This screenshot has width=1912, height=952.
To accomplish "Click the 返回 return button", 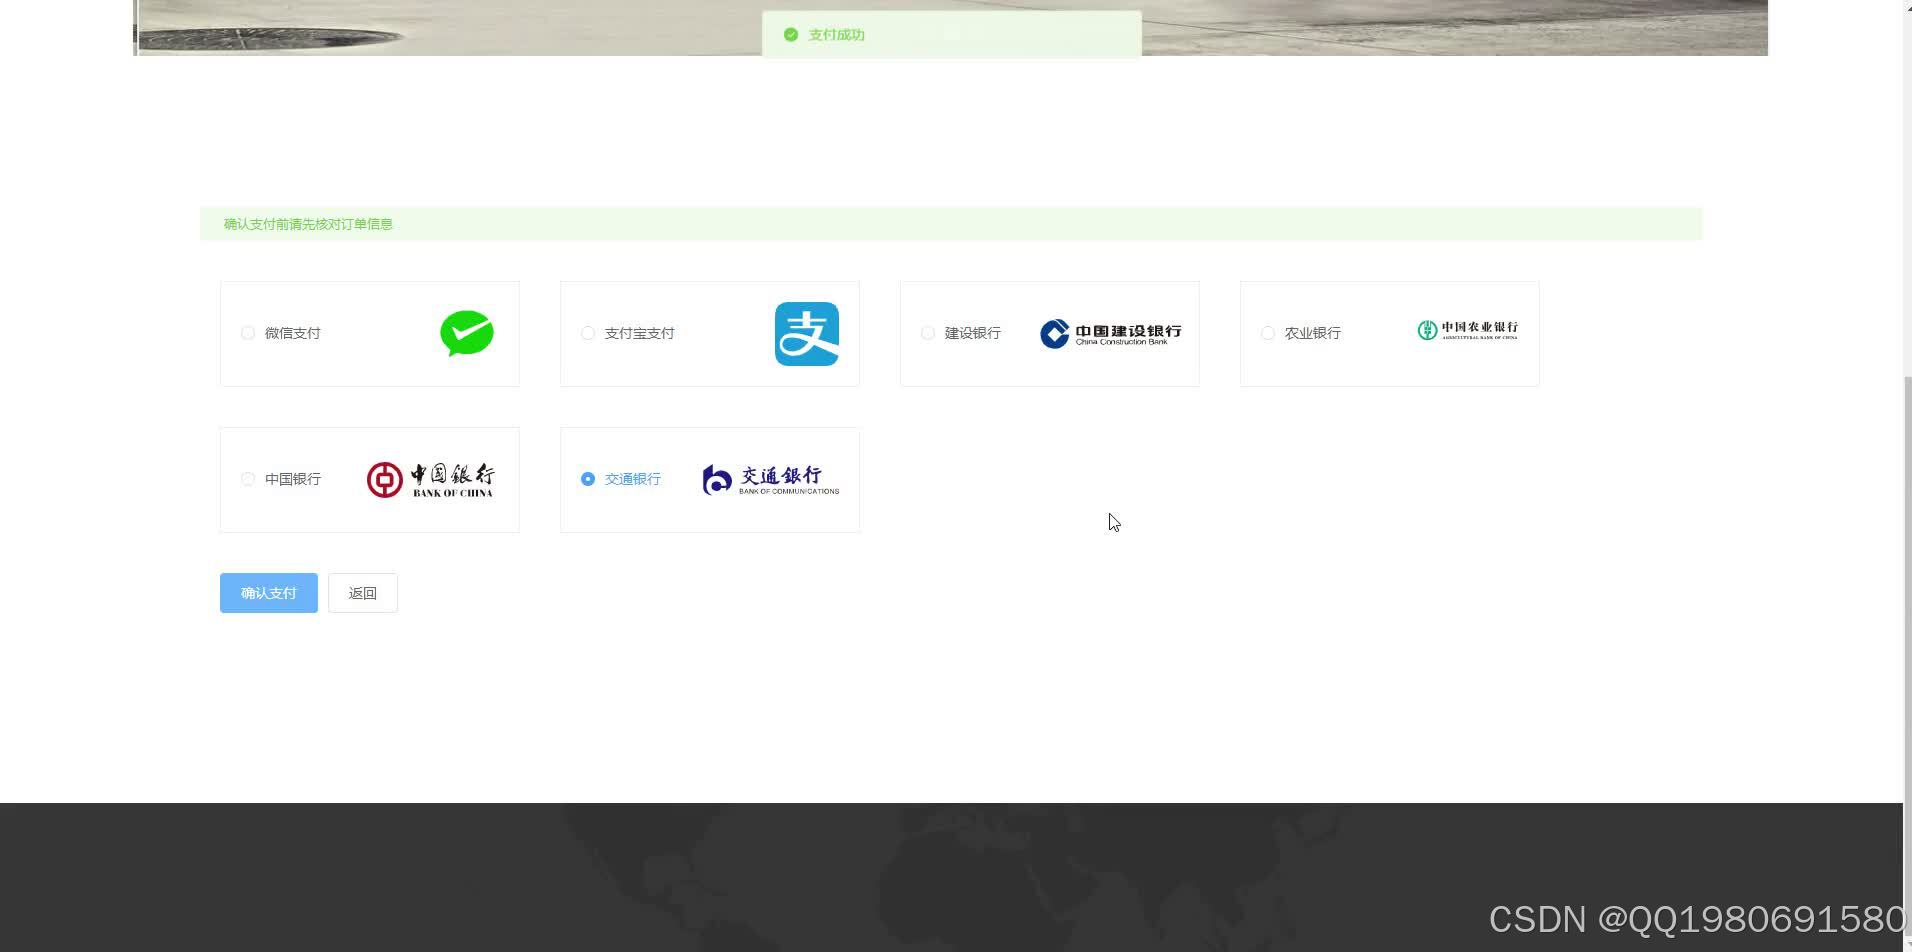I will (x=362, y=593).
